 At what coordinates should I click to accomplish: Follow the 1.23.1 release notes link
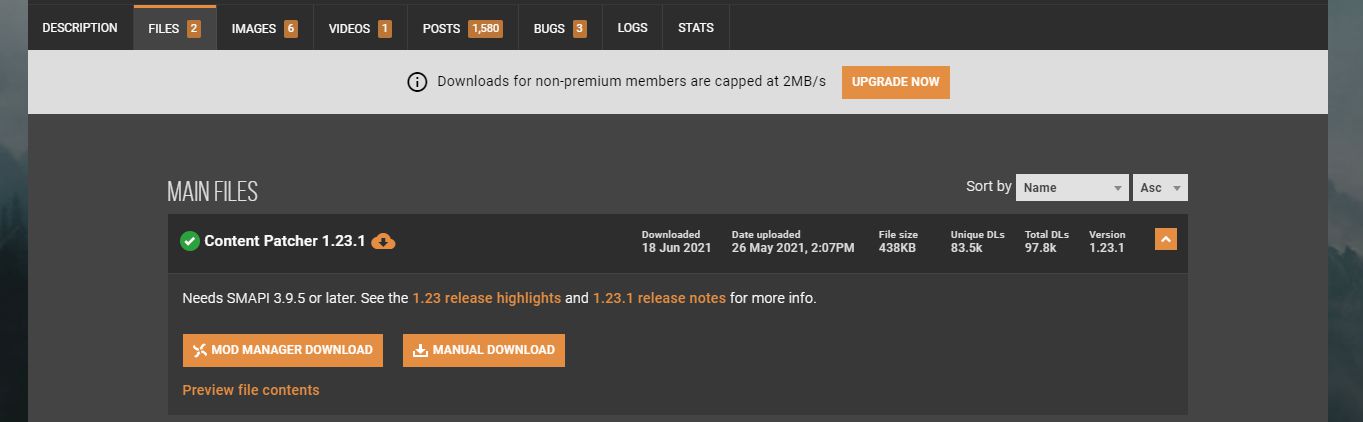(x=659, y=298)
